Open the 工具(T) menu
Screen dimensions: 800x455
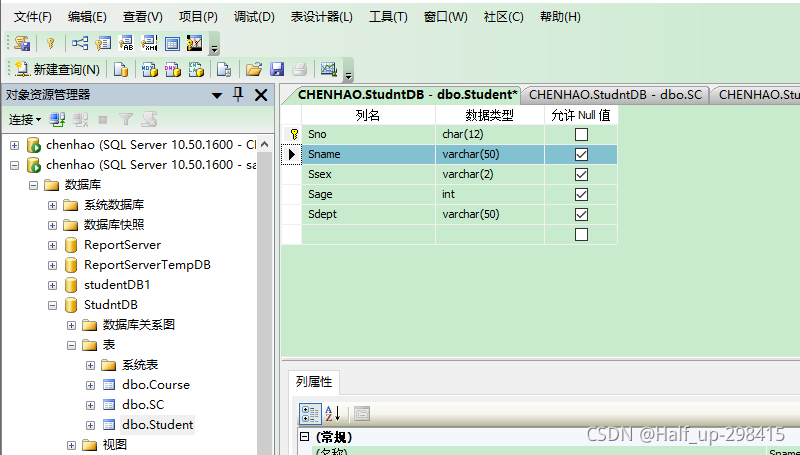(388, 17)
